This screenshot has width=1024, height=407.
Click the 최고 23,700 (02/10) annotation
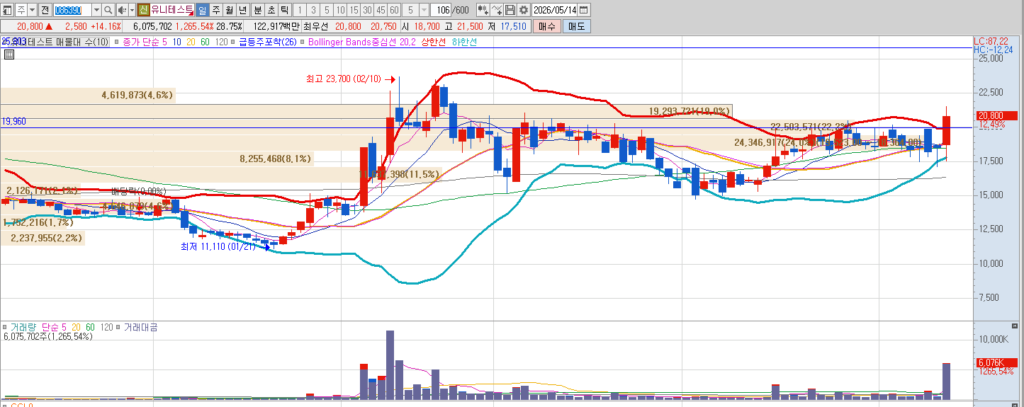(x=345, y=80)
